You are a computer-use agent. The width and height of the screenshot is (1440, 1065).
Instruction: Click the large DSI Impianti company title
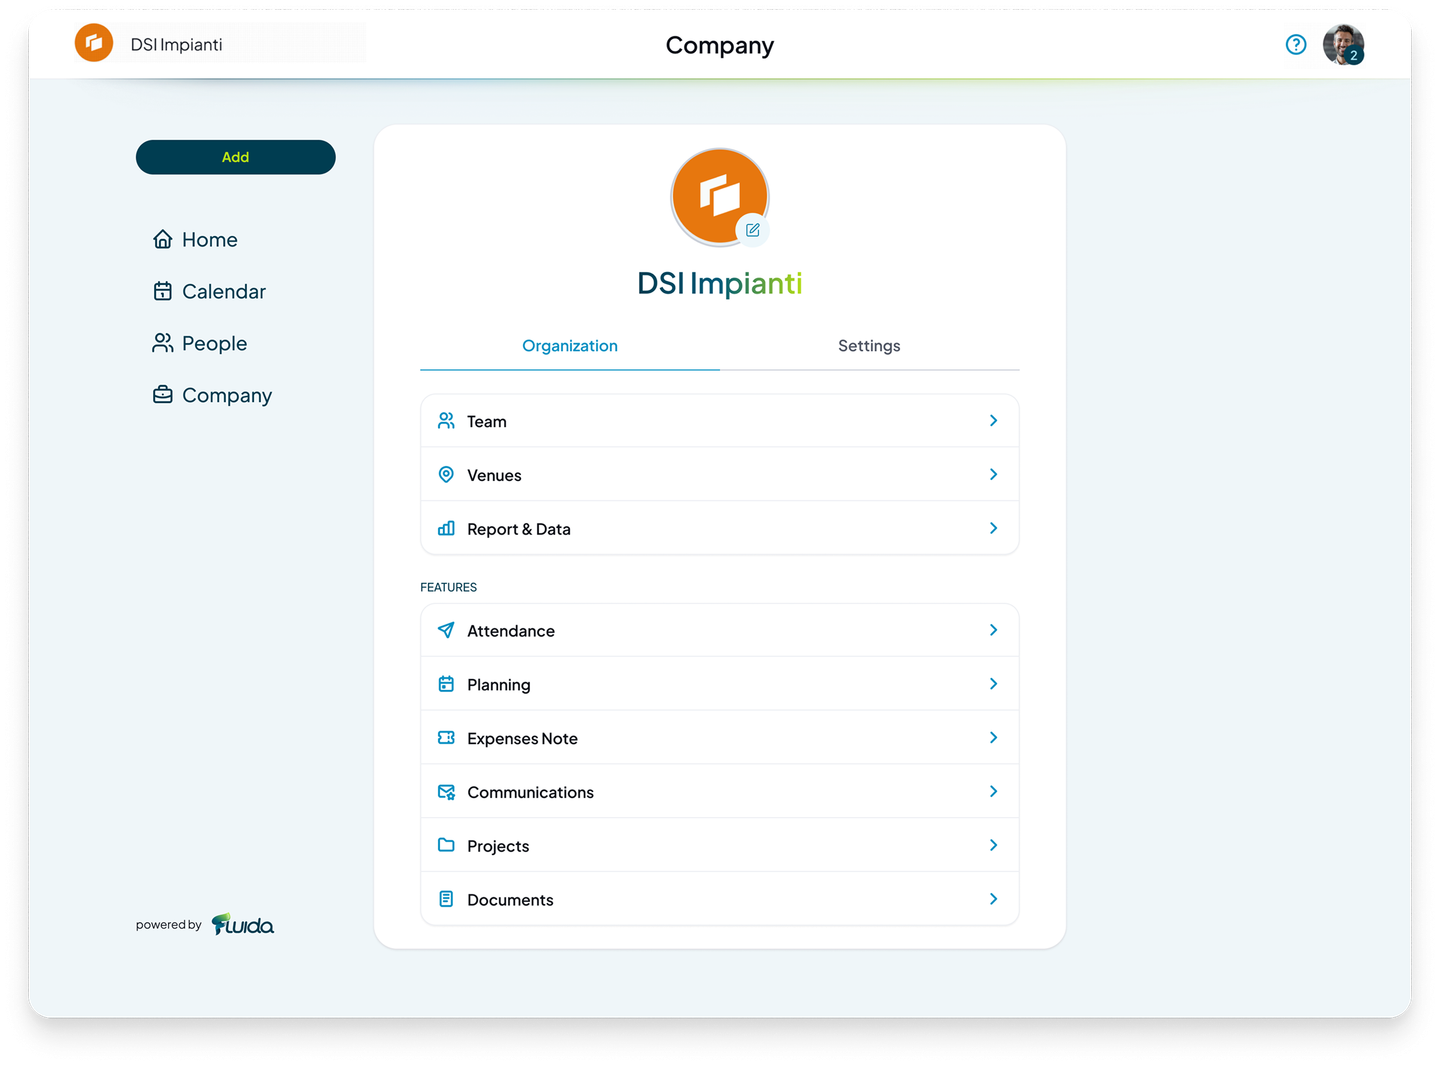click(x=720, y=284)
